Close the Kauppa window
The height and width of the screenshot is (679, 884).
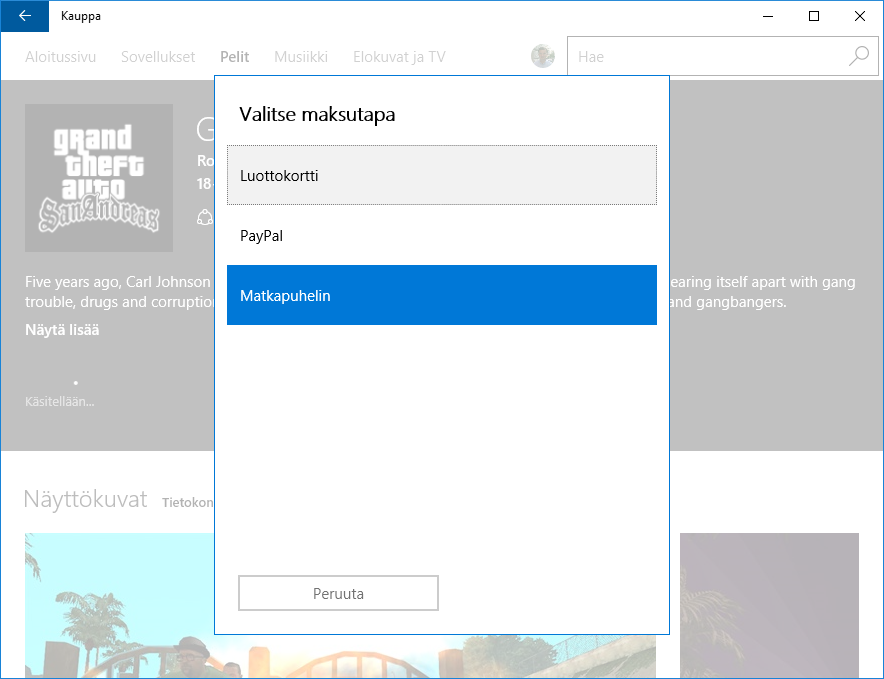tap(860, 16)
